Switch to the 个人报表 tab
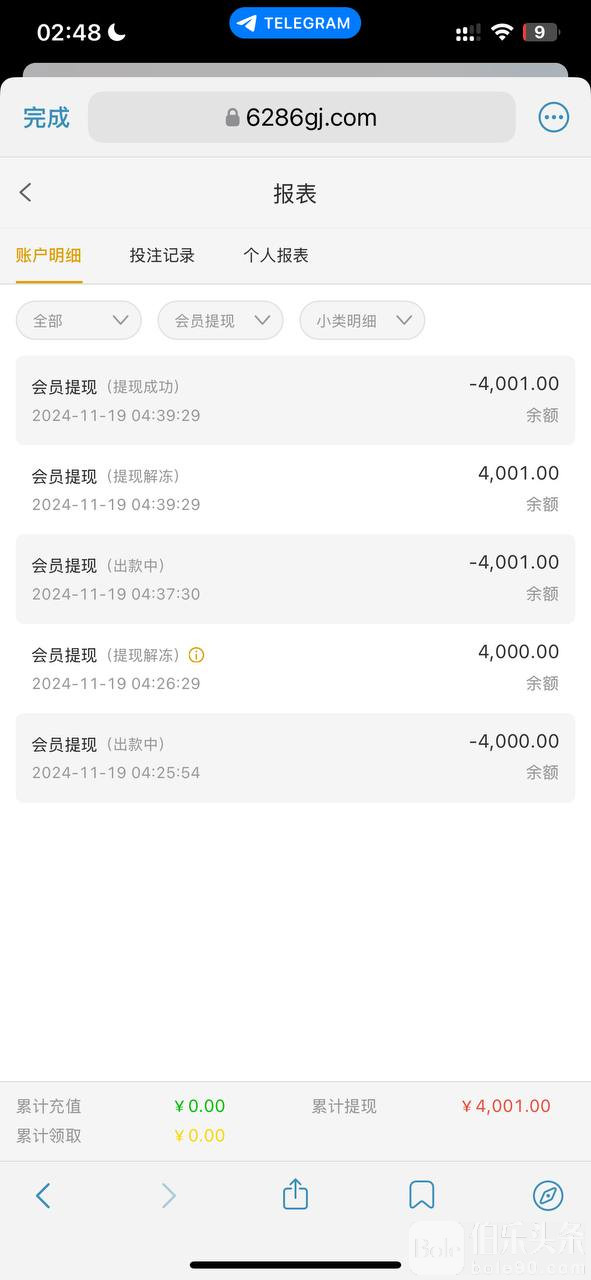Viewport: 591px width, 1280px height. click(276, 256)
